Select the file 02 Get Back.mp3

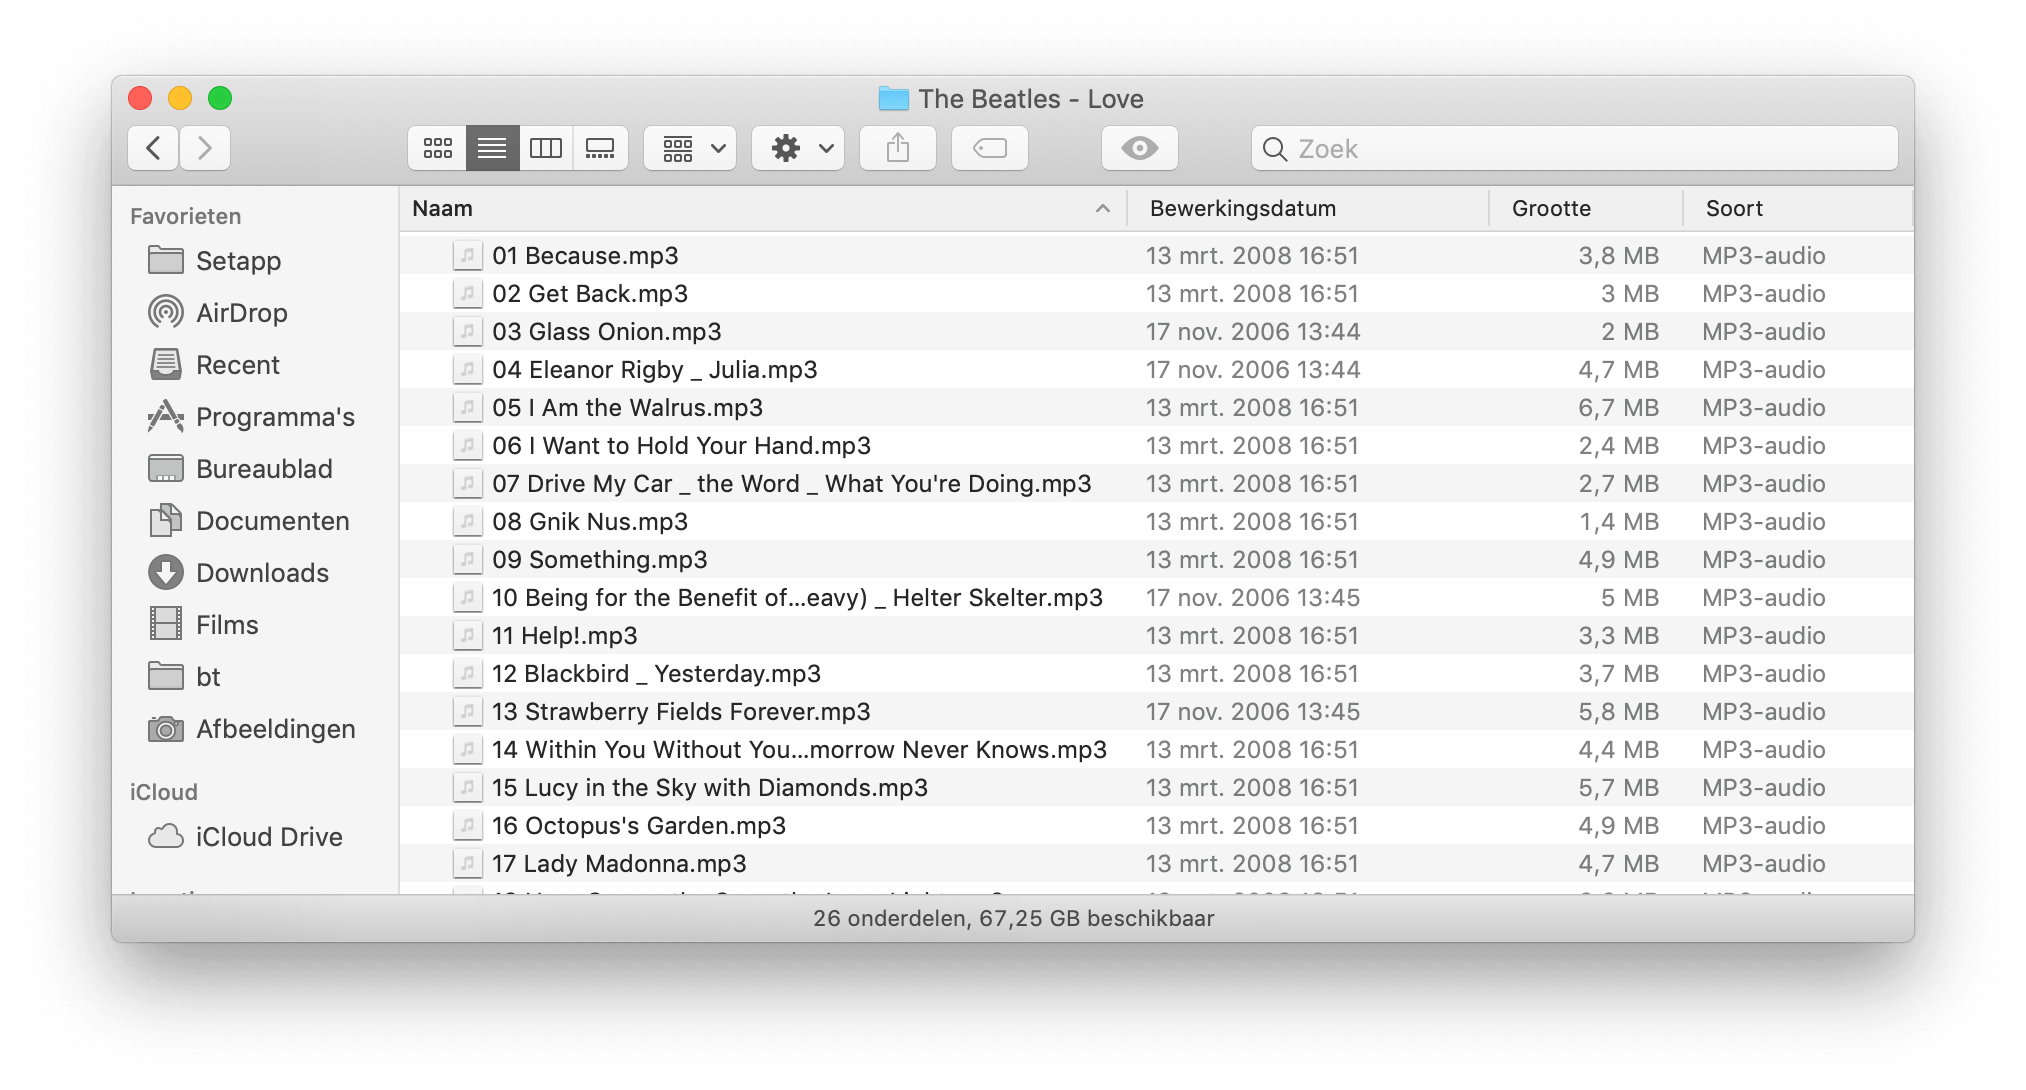(1156, 294)
